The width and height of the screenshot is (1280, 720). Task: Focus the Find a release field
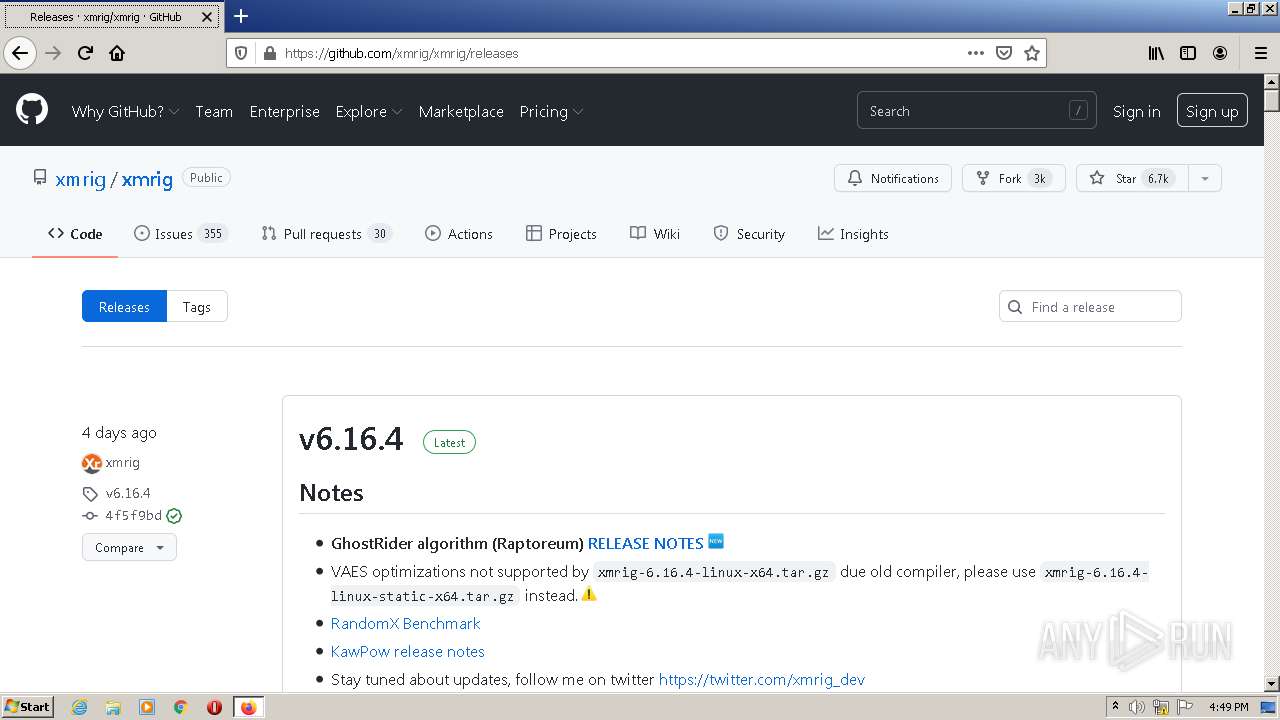(1090, 307)
